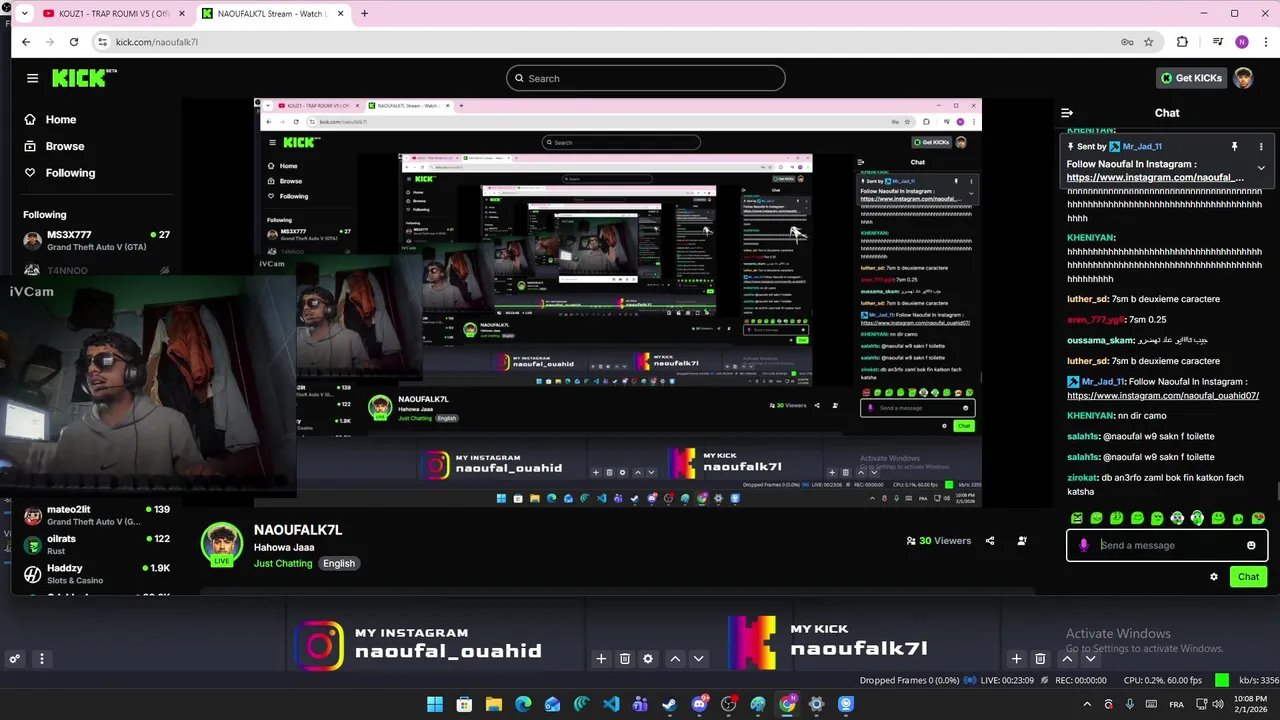
Task: Open the oilrats Rust channel in the sidebar
Action: tap(96, 544)
